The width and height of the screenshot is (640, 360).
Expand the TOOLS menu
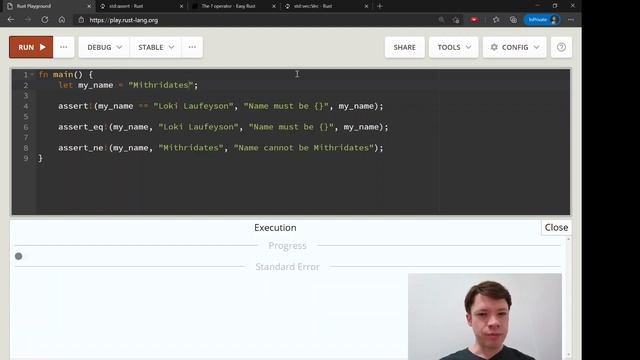click(x=453, y=47)
